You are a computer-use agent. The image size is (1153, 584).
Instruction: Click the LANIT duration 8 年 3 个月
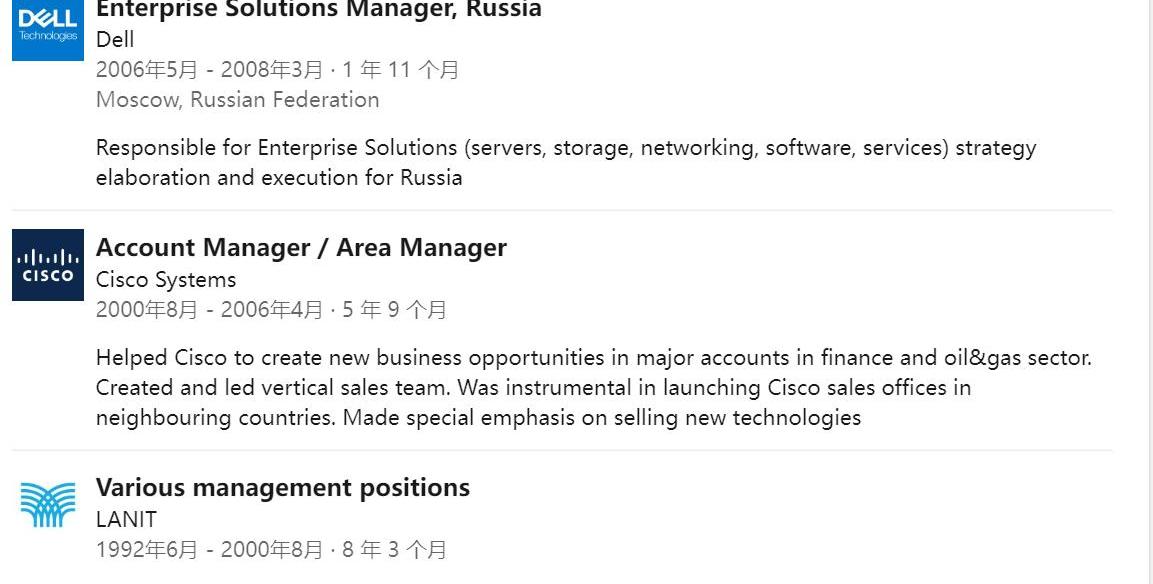tap(394, 550)
